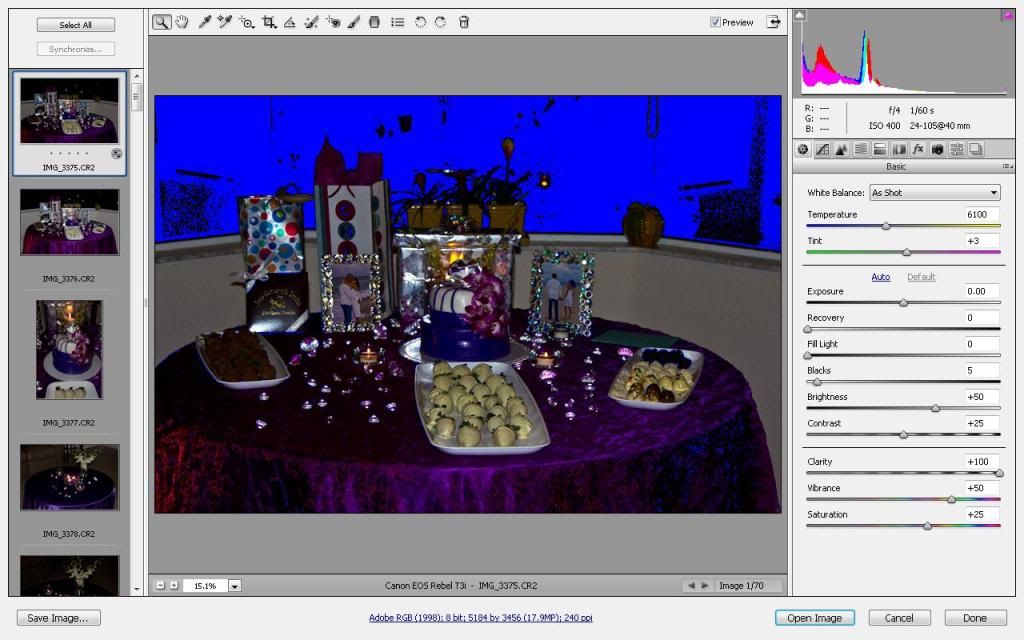Choose the Red Eye Removal tool
This screenshot has width=1024, height=640.
pyautogui.click(x=333, y=21)
